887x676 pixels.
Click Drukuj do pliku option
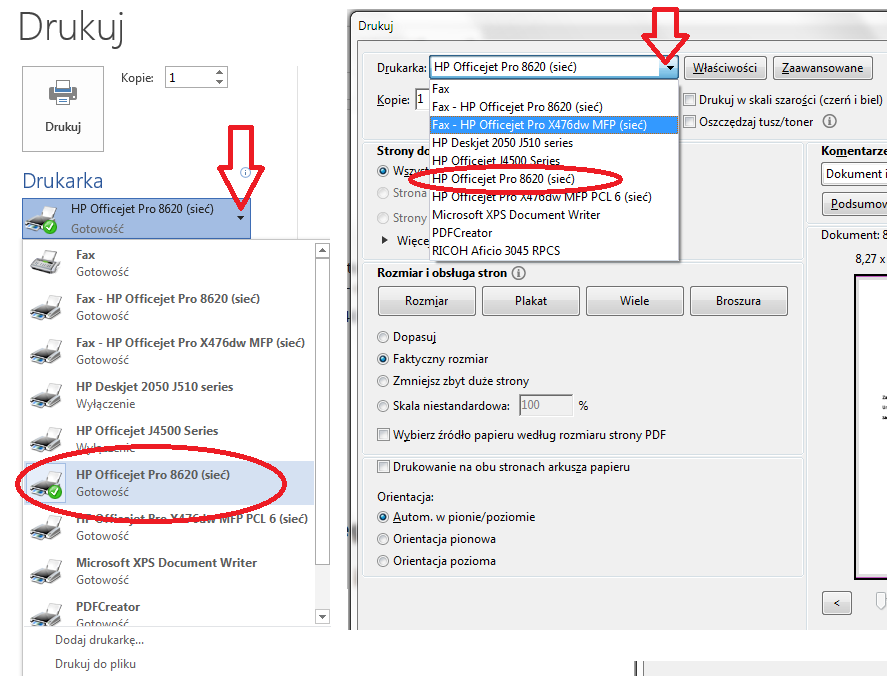(x=95, y=664)
